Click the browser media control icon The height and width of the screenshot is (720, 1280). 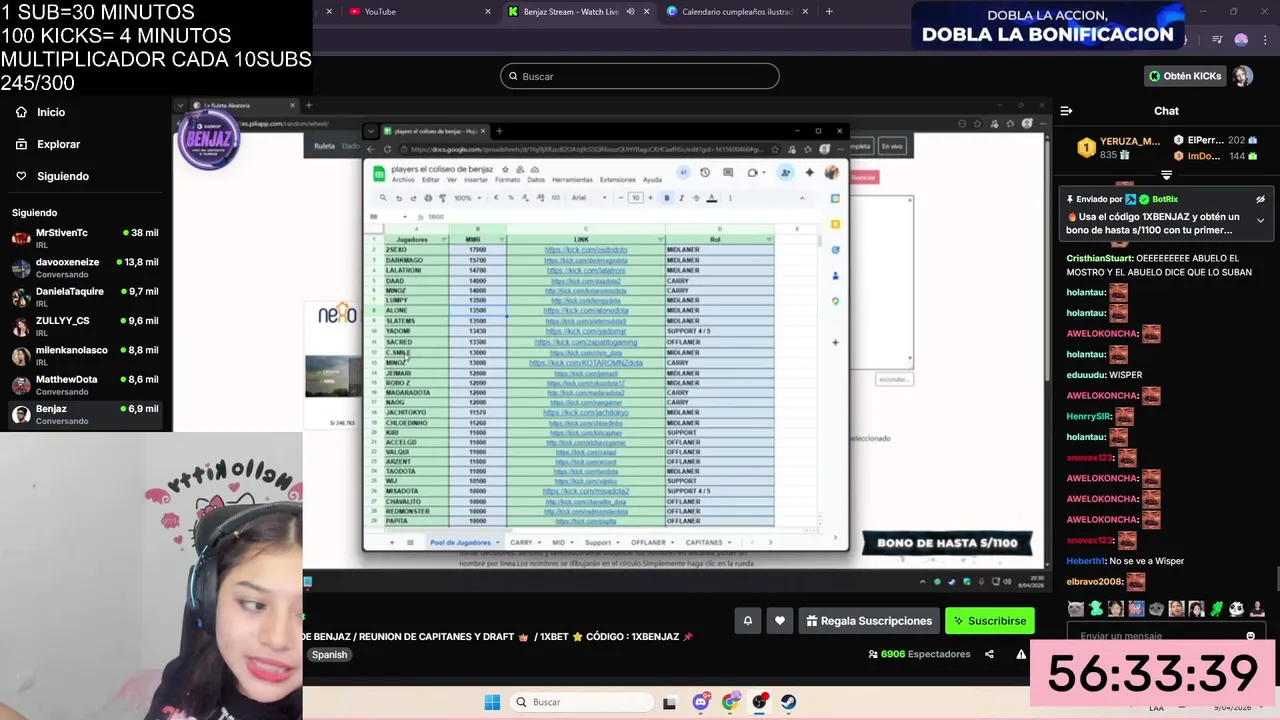1217,40
